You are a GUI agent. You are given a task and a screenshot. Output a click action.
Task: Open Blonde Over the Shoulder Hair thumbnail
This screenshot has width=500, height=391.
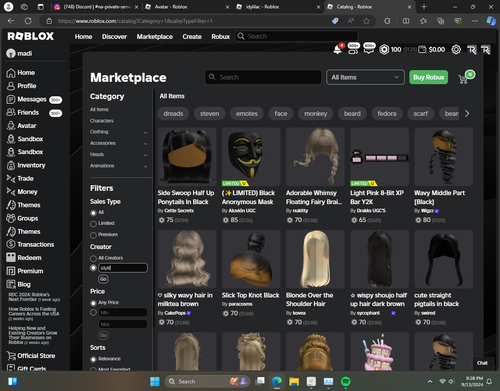click(315, 259)
